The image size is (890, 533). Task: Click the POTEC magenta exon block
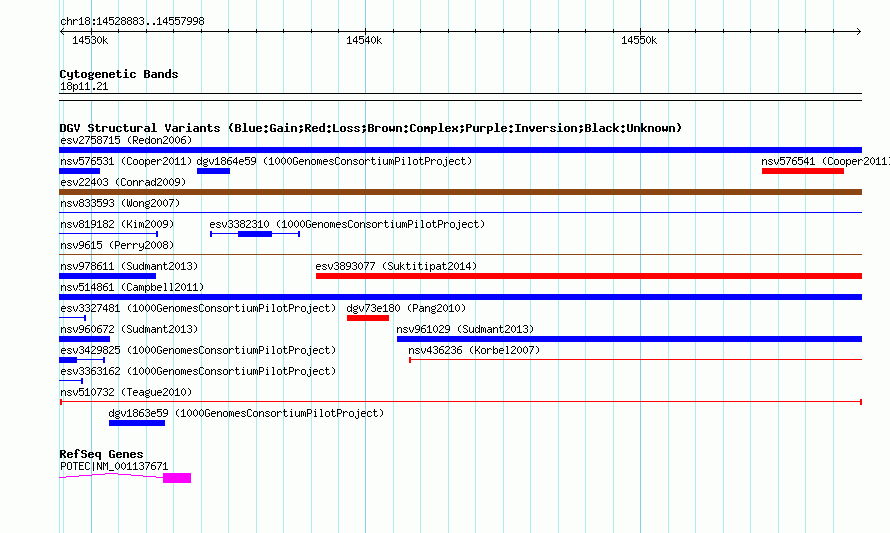(177, 478)
